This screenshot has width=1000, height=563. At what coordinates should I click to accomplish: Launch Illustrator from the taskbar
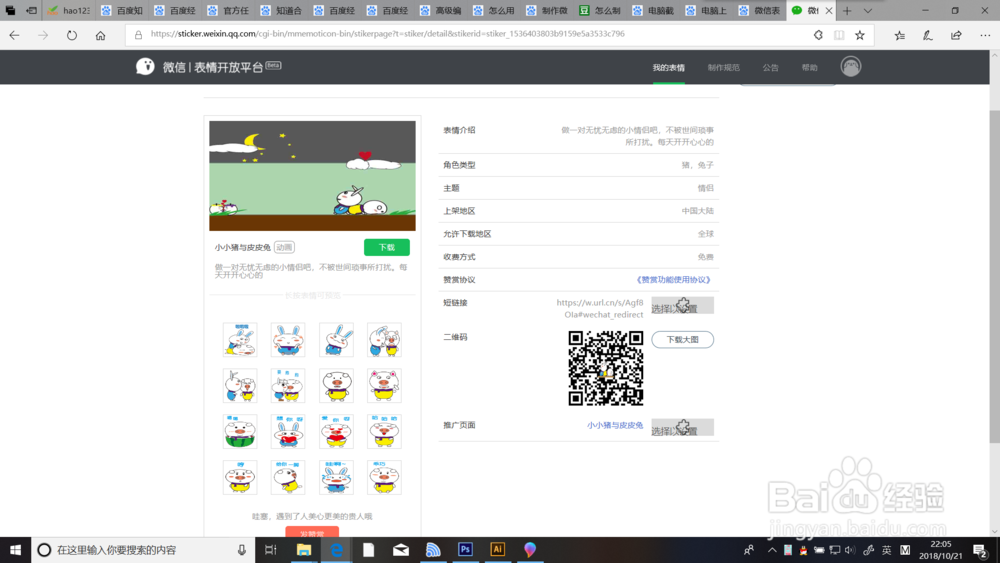[497, 550]
